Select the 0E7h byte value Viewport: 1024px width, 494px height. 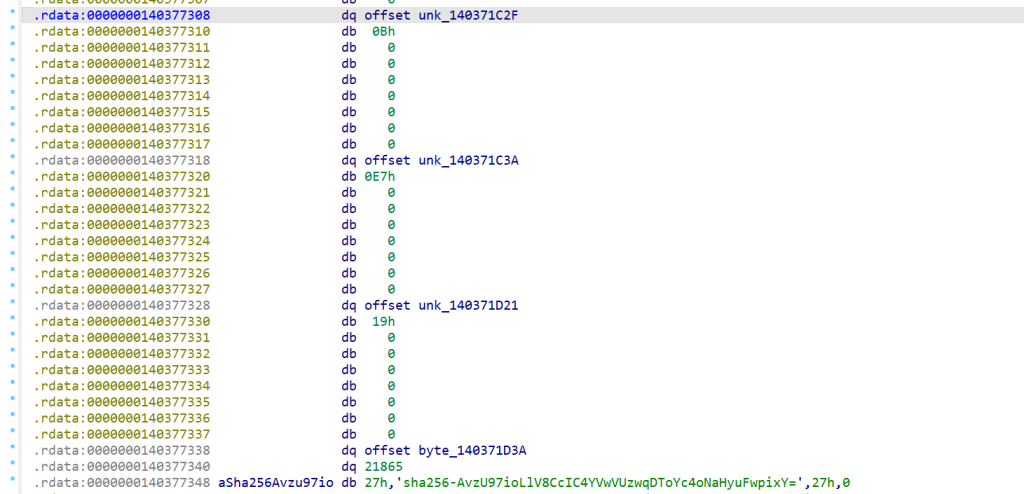point(383,176)
